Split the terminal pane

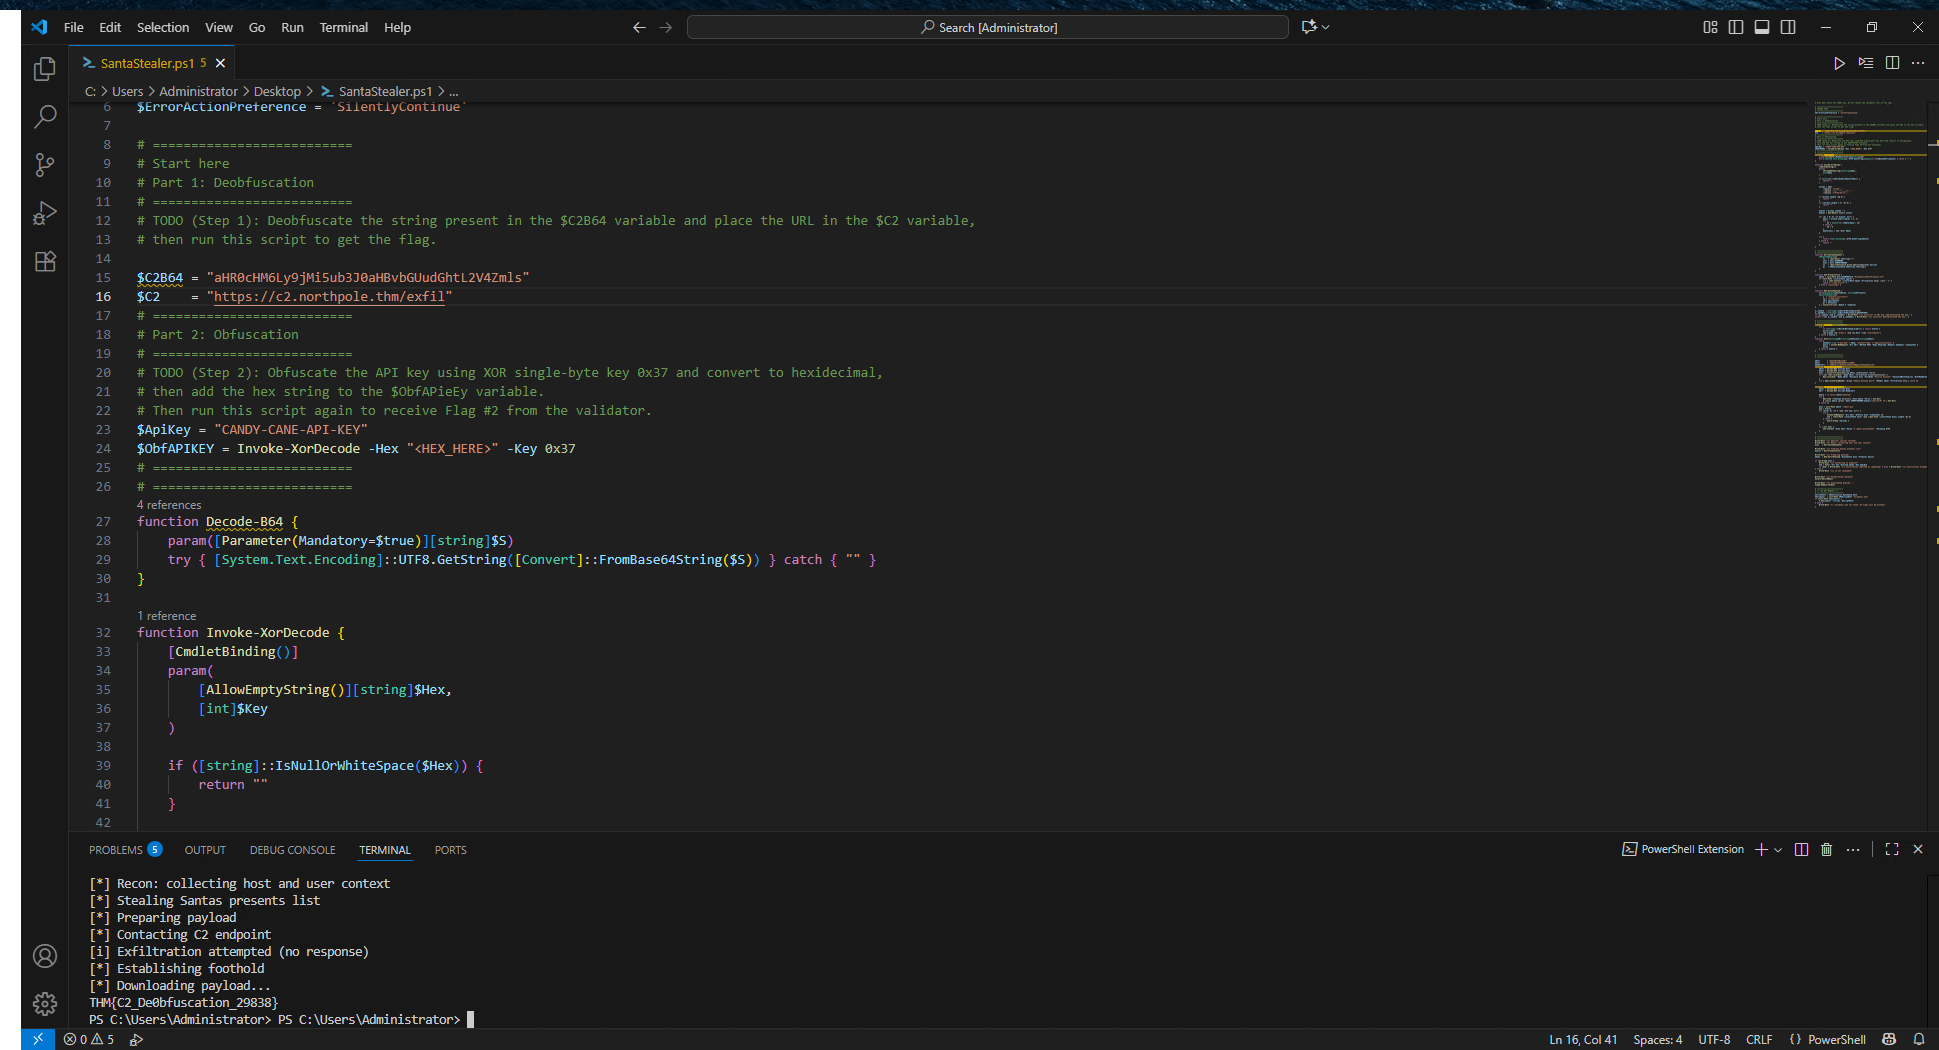(1801, 849)
